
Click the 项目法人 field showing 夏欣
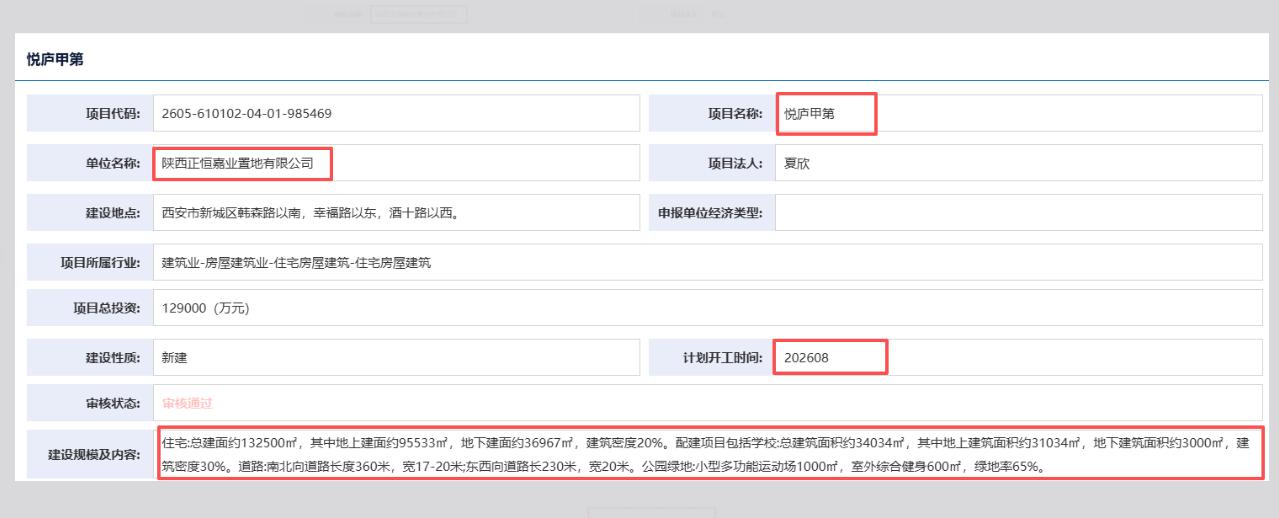pyautogui.click(x=1019, y=163)
